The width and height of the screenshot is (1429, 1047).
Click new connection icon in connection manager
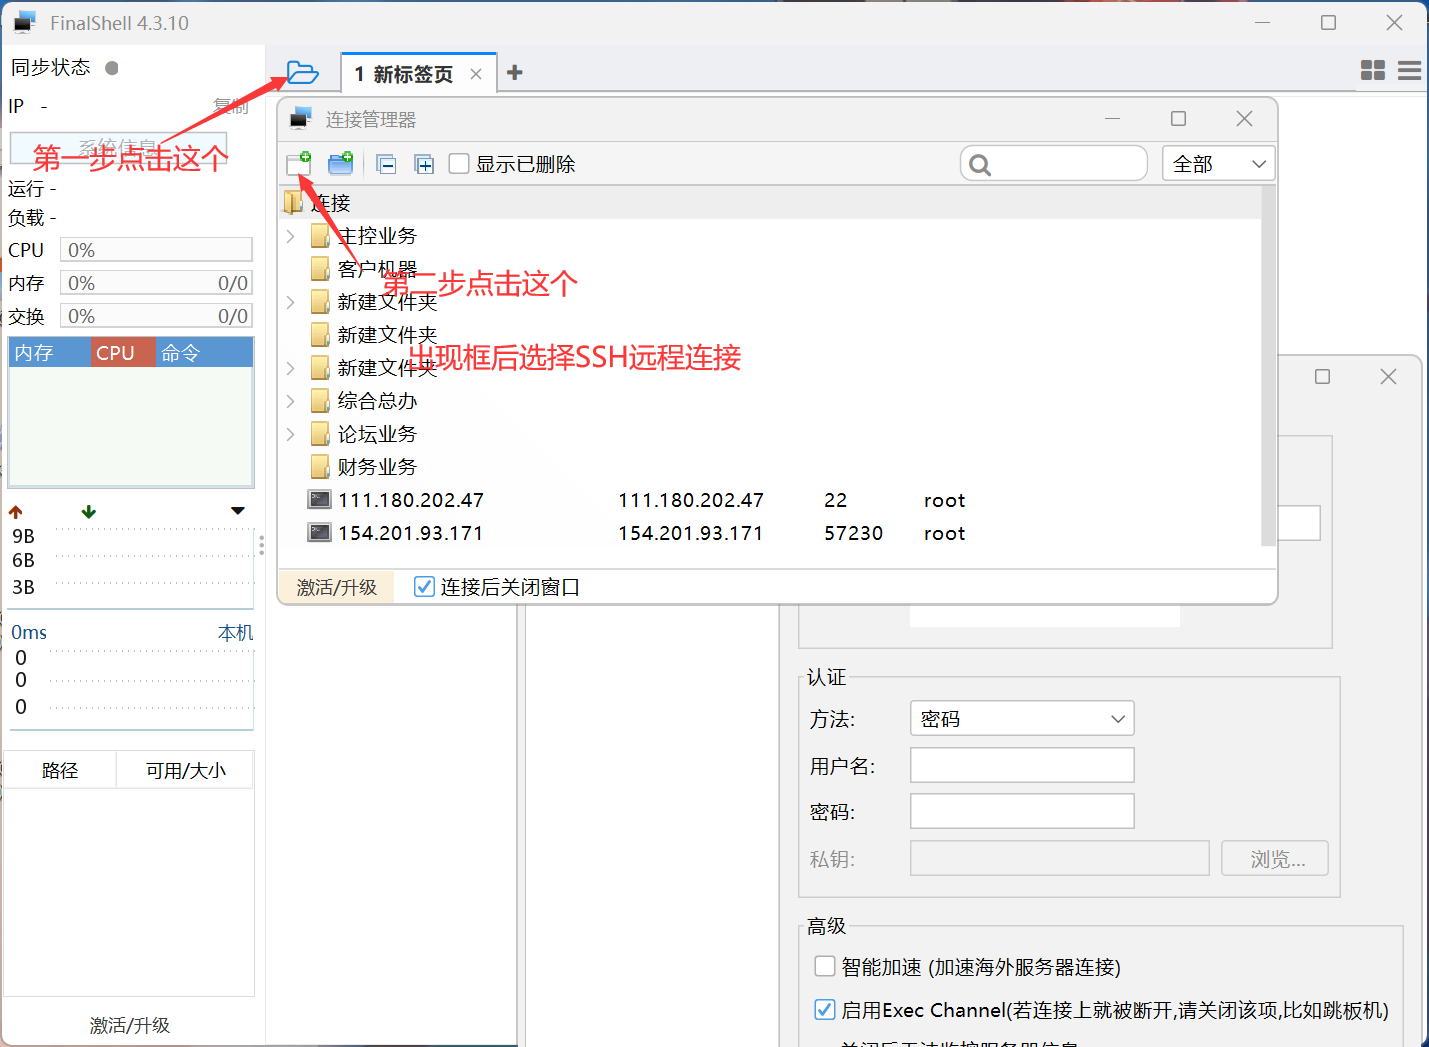(x=299, y=163)
